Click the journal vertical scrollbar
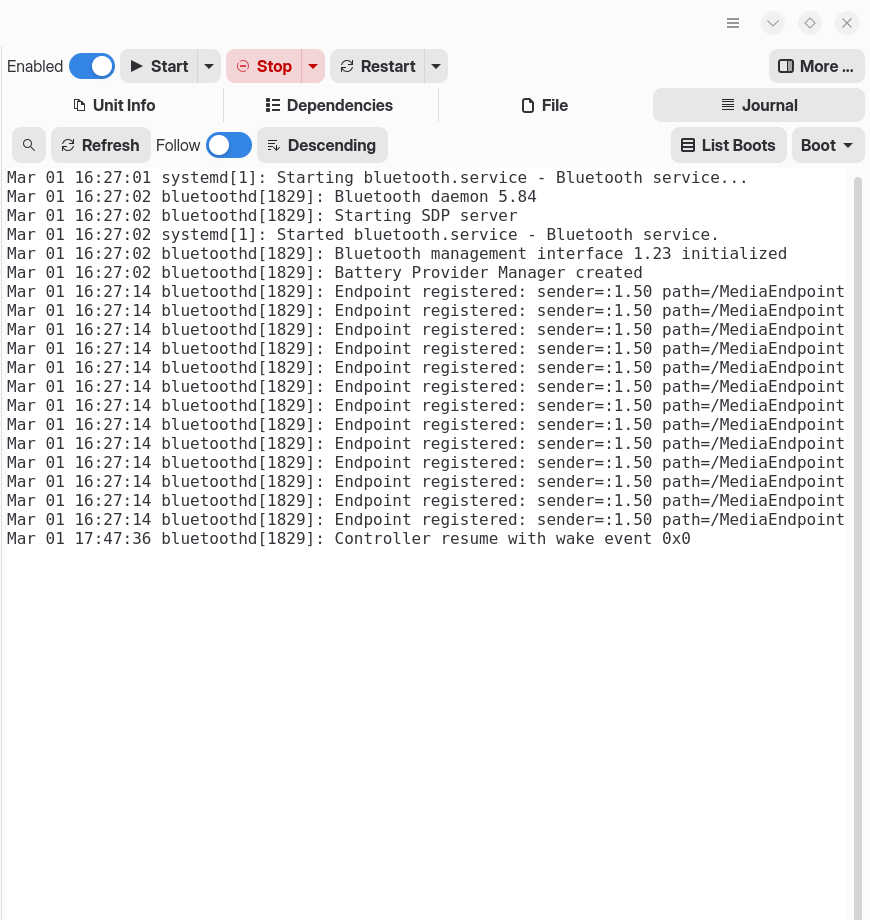Viewport: 870px width, 920px height. [x=857, y=540]
